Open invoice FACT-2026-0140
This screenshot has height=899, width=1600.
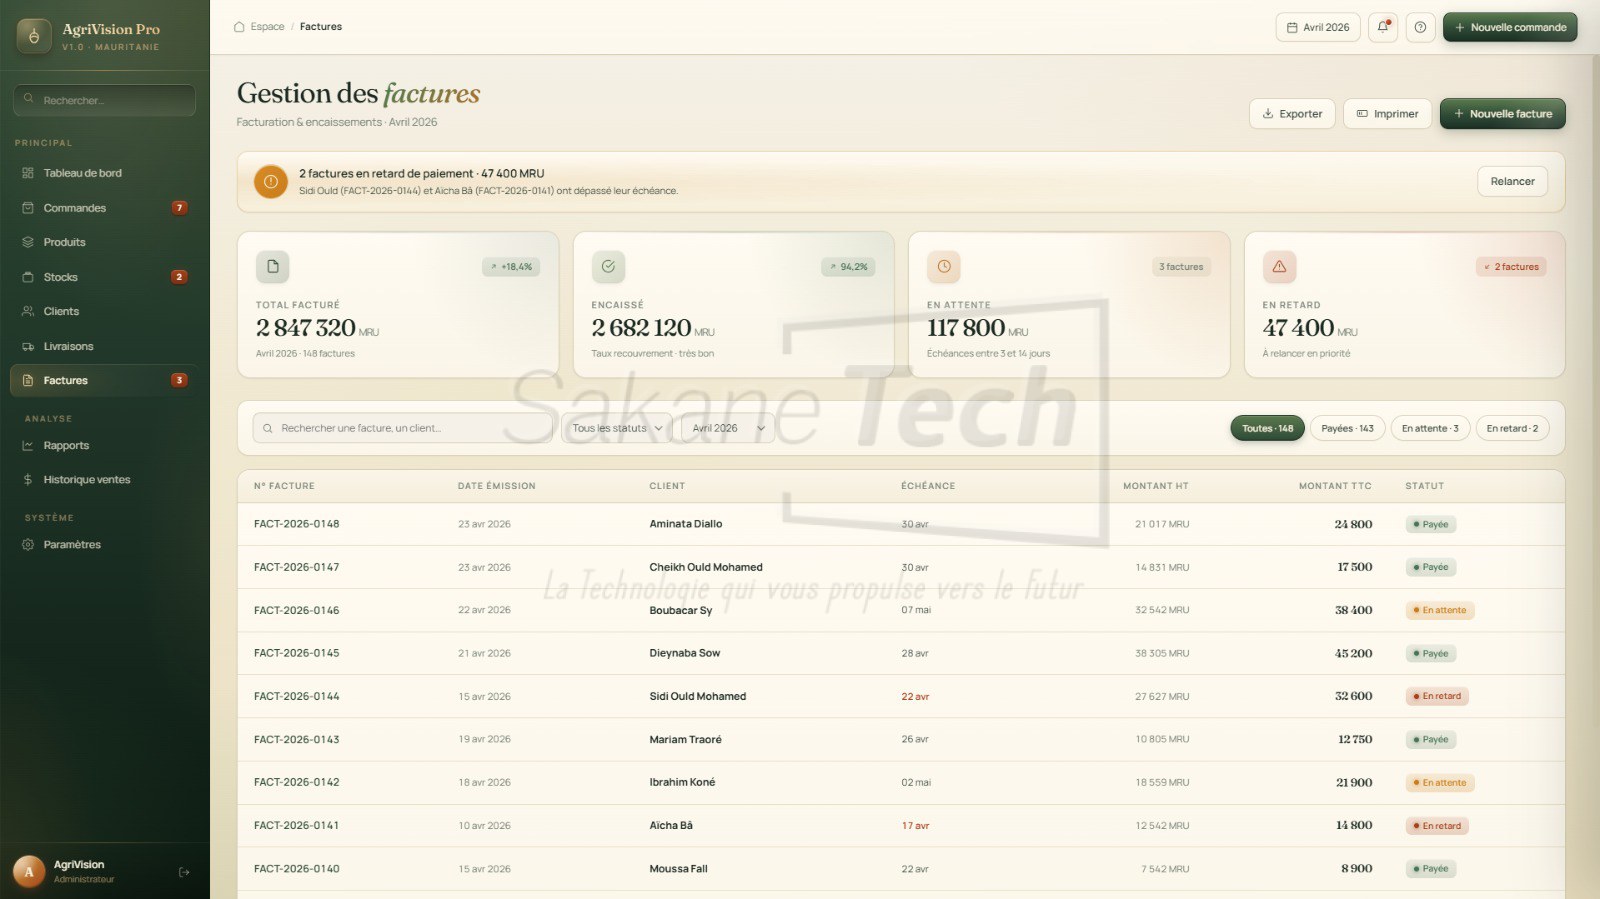[297, 869]
